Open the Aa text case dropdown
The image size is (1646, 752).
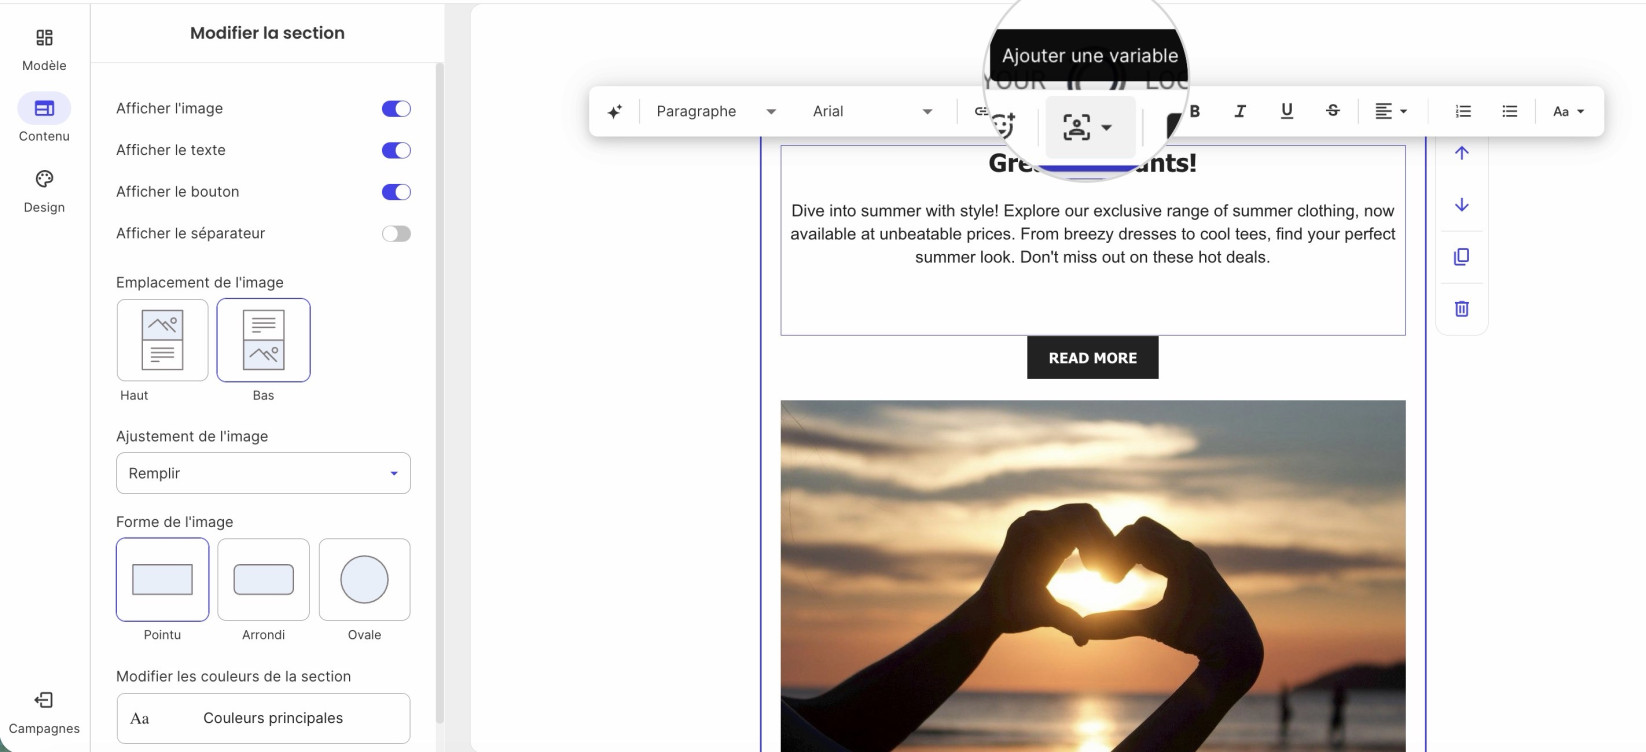point(1568,111)
